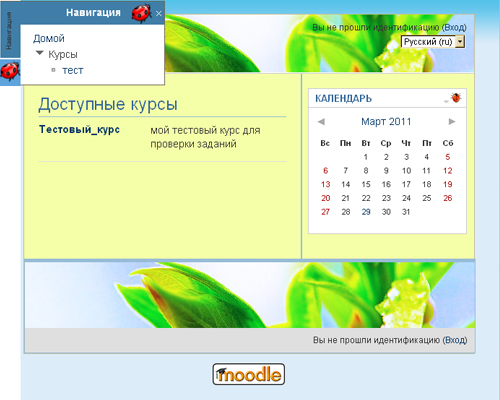The image size is (500, 400).
Task: Open the Русский (ru) language dropdown
Action: tap(433, 42)
